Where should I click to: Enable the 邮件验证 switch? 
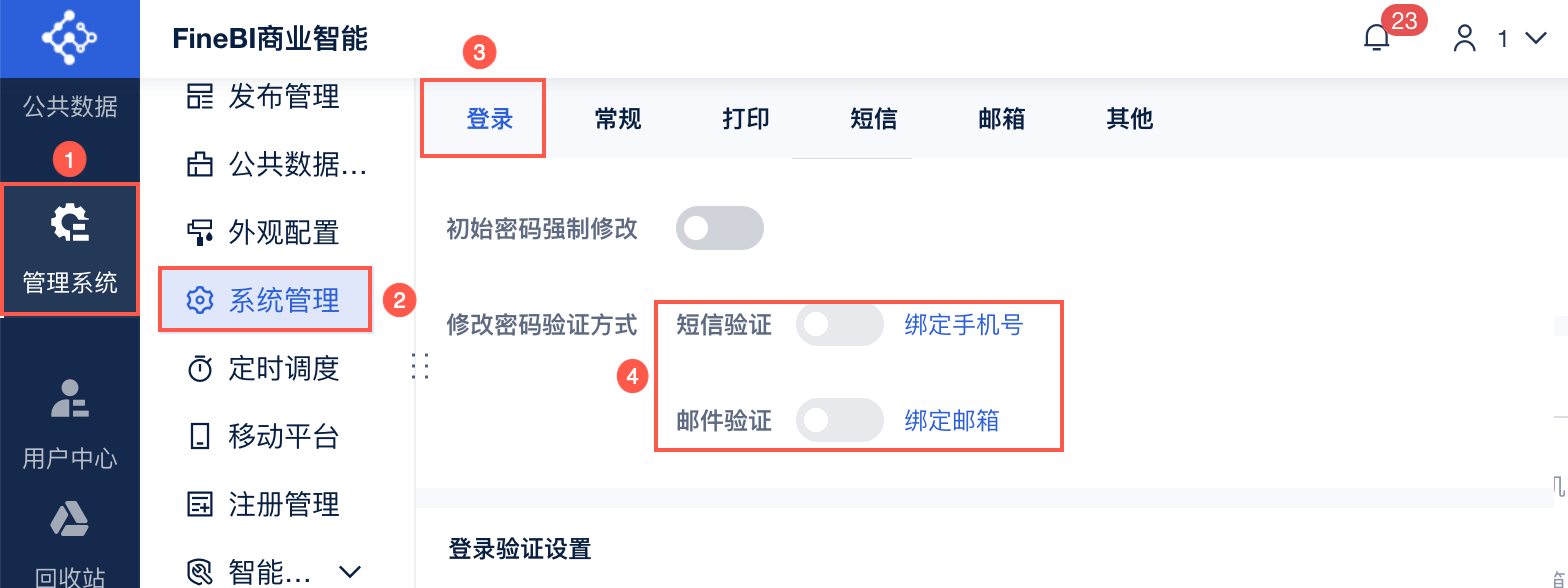point(839,421)
